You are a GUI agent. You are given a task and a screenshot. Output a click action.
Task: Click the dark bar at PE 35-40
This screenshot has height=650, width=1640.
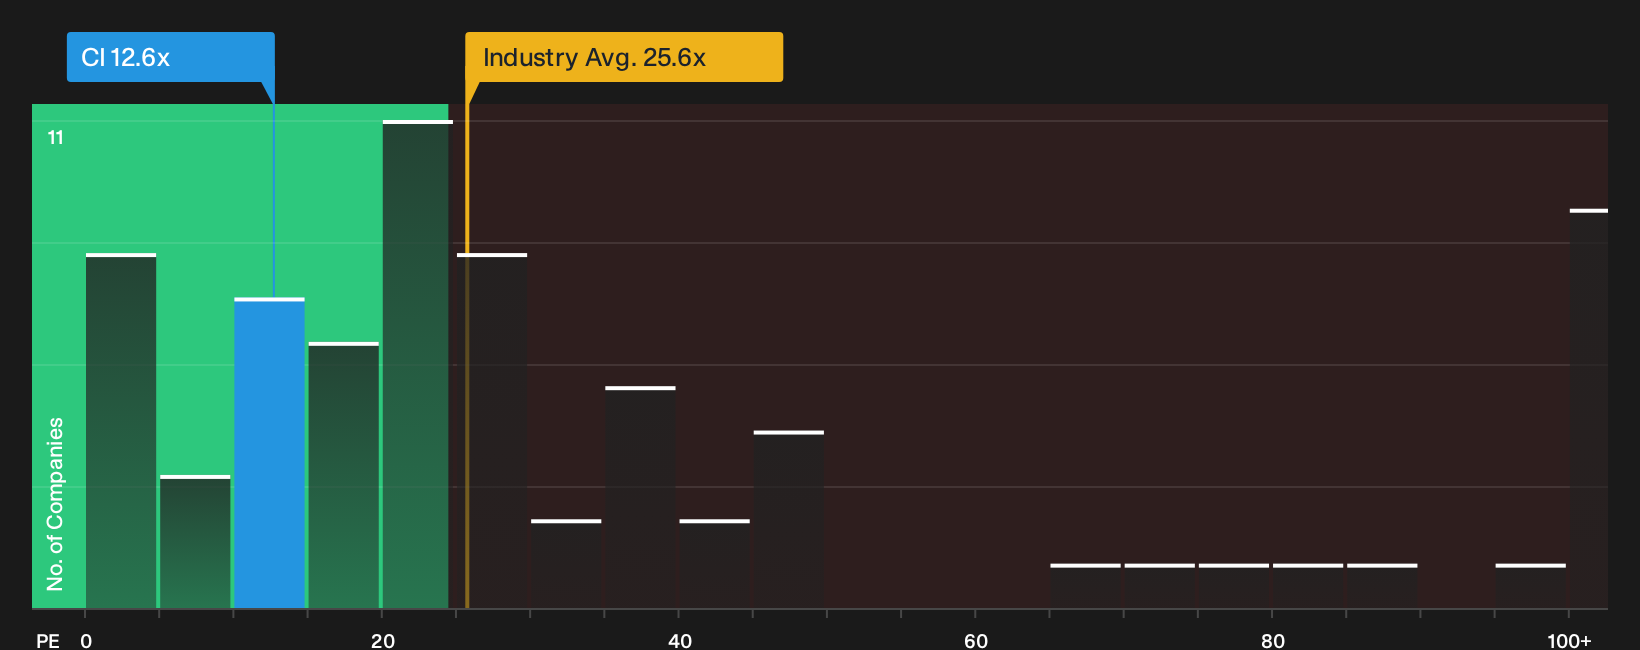(x=640, y=497)
